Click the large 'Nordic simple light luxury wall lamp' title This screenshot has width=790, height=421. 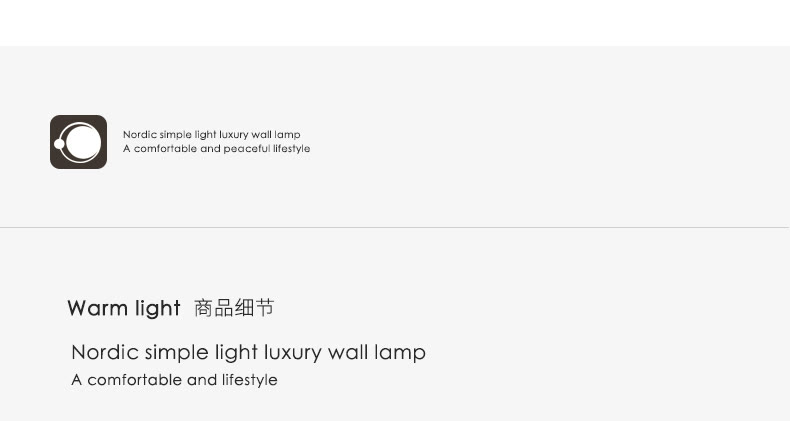point(248,353)
